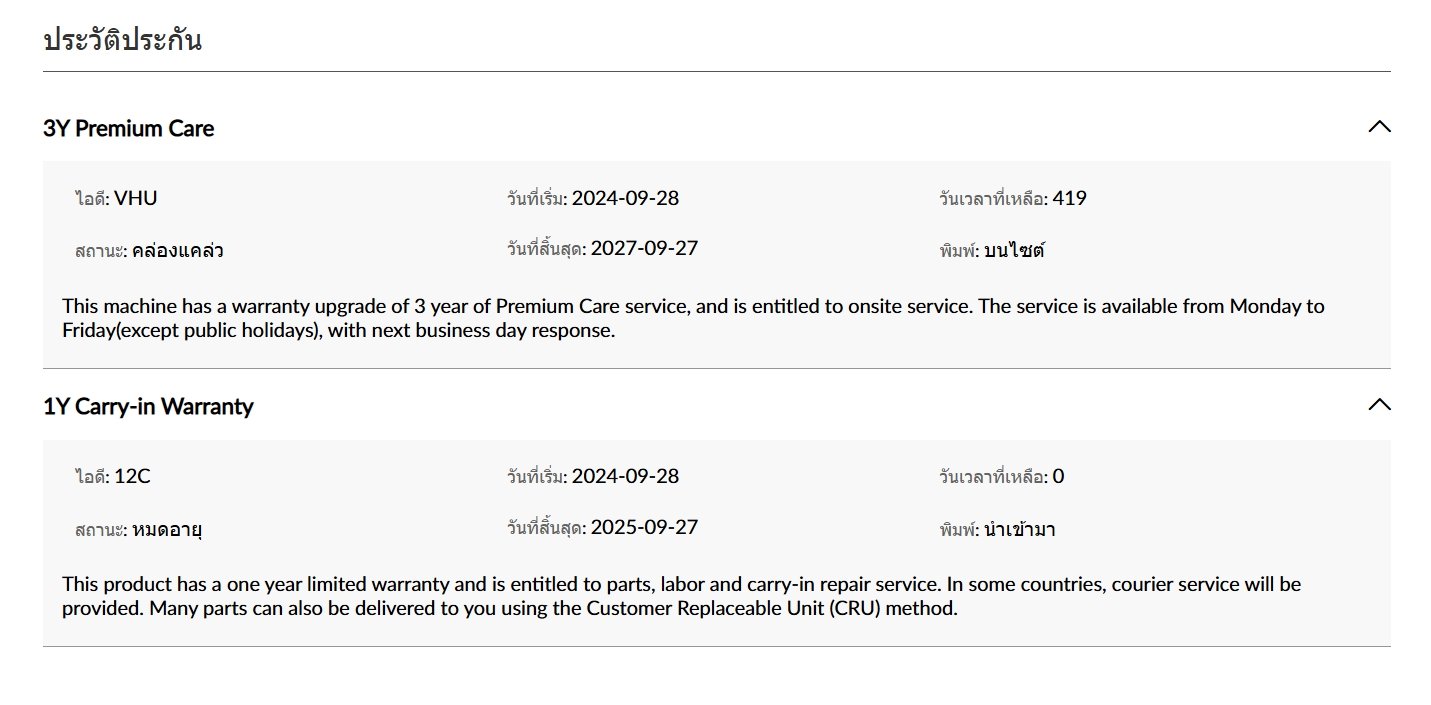Click the expired status หมดอายุ
The height and width of the screenshot is (705, 1431).
click(x=167, y=528)
